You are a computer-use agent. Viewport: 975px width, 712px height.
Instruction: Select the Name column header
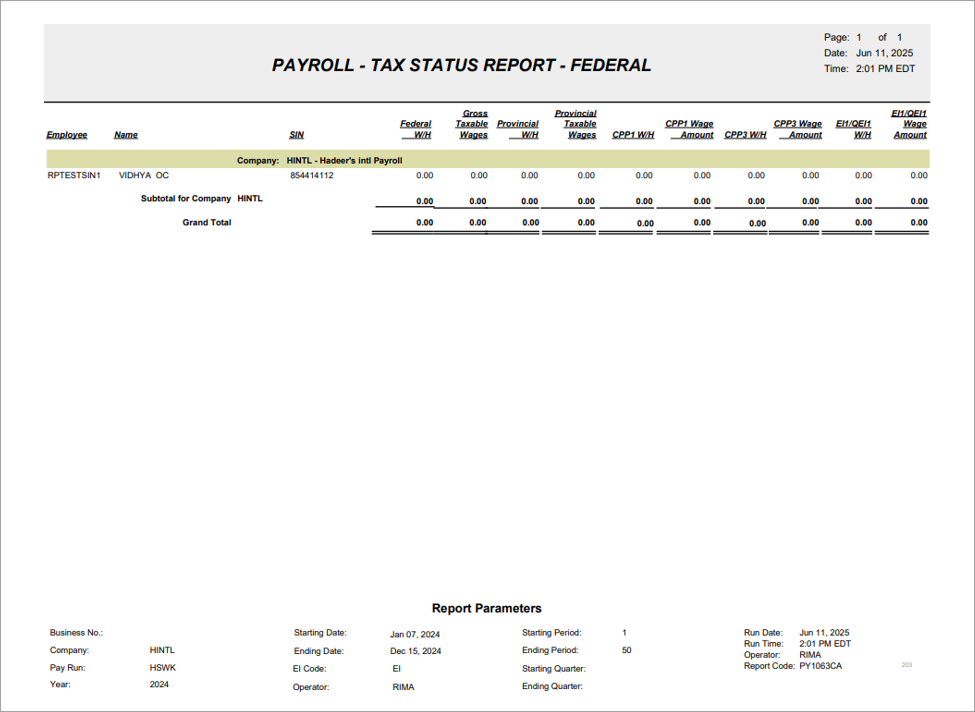(x=126, y=135)
